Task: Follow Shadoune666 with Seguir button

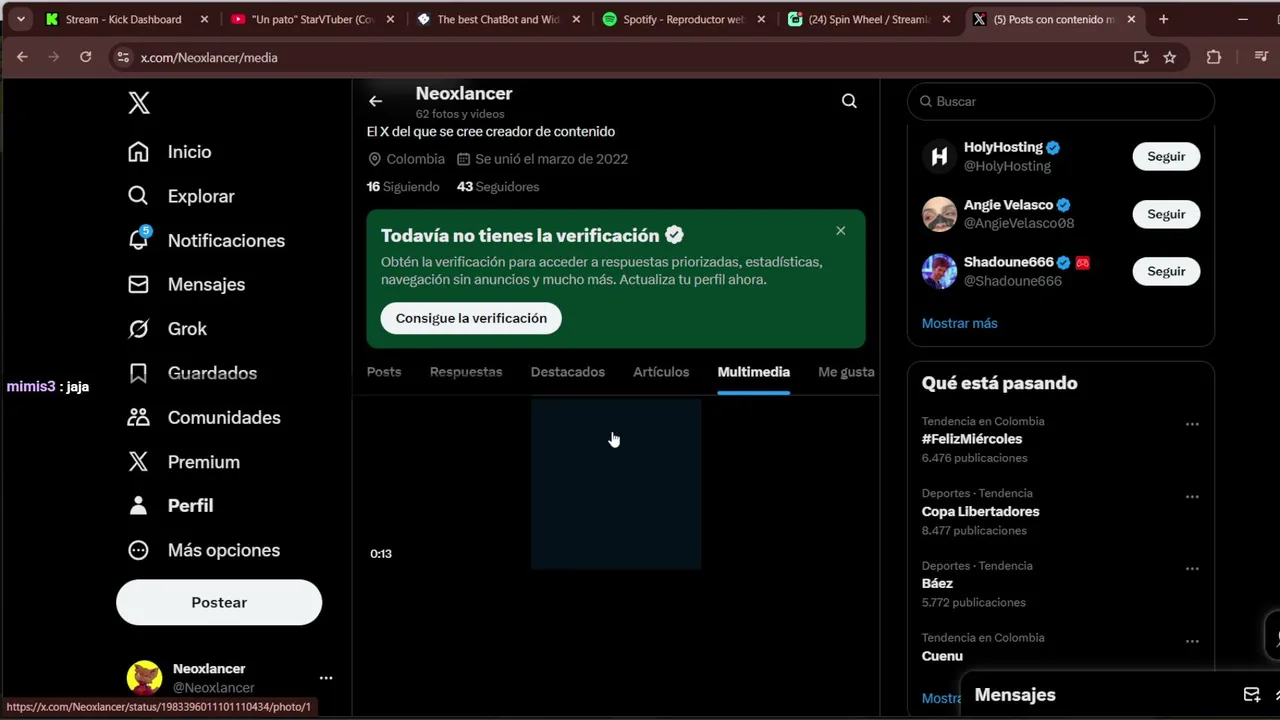Action: (x=1166, y=271)
